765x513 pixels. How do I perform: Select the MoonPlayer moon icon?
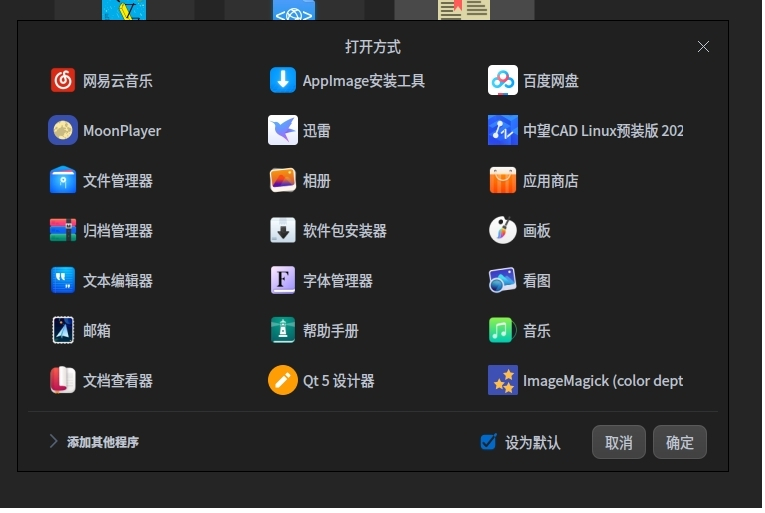coord(63,131)
